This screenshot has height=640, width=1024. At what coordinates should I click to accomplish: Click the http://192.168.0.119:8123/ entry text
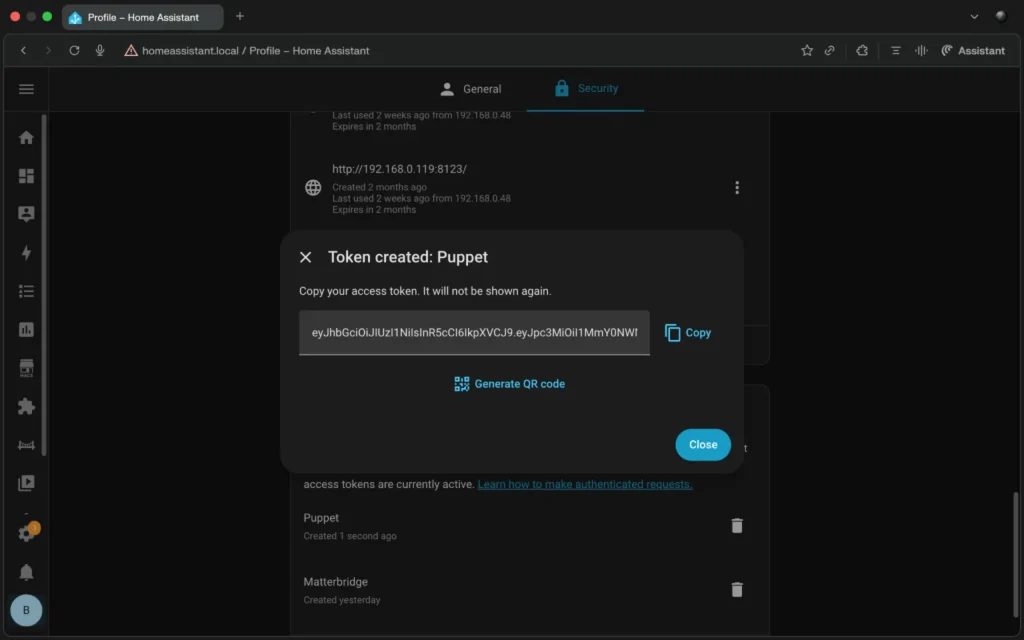[x=399, y=169]
